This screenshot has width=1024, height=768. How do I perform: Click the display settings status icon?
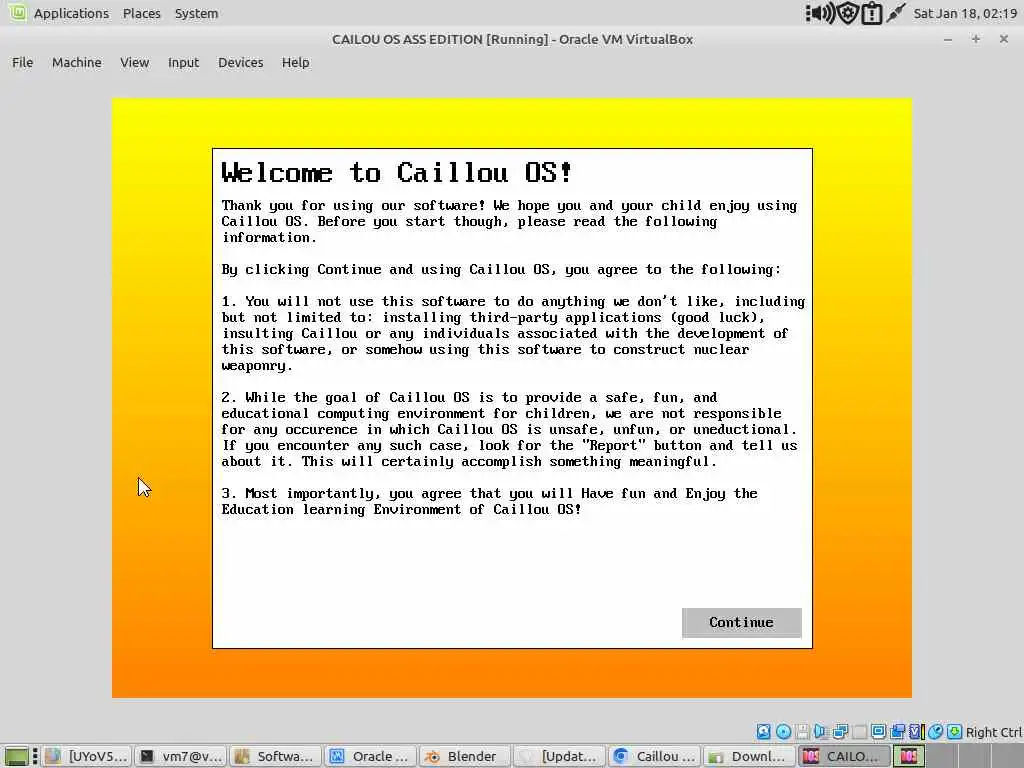point(878,731)
